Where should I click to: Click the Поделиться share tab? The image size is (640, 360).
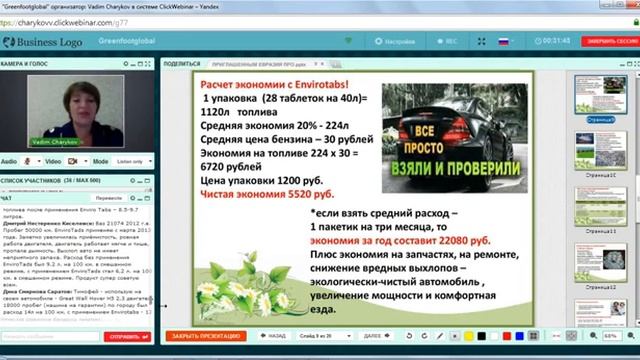[182, 64]
